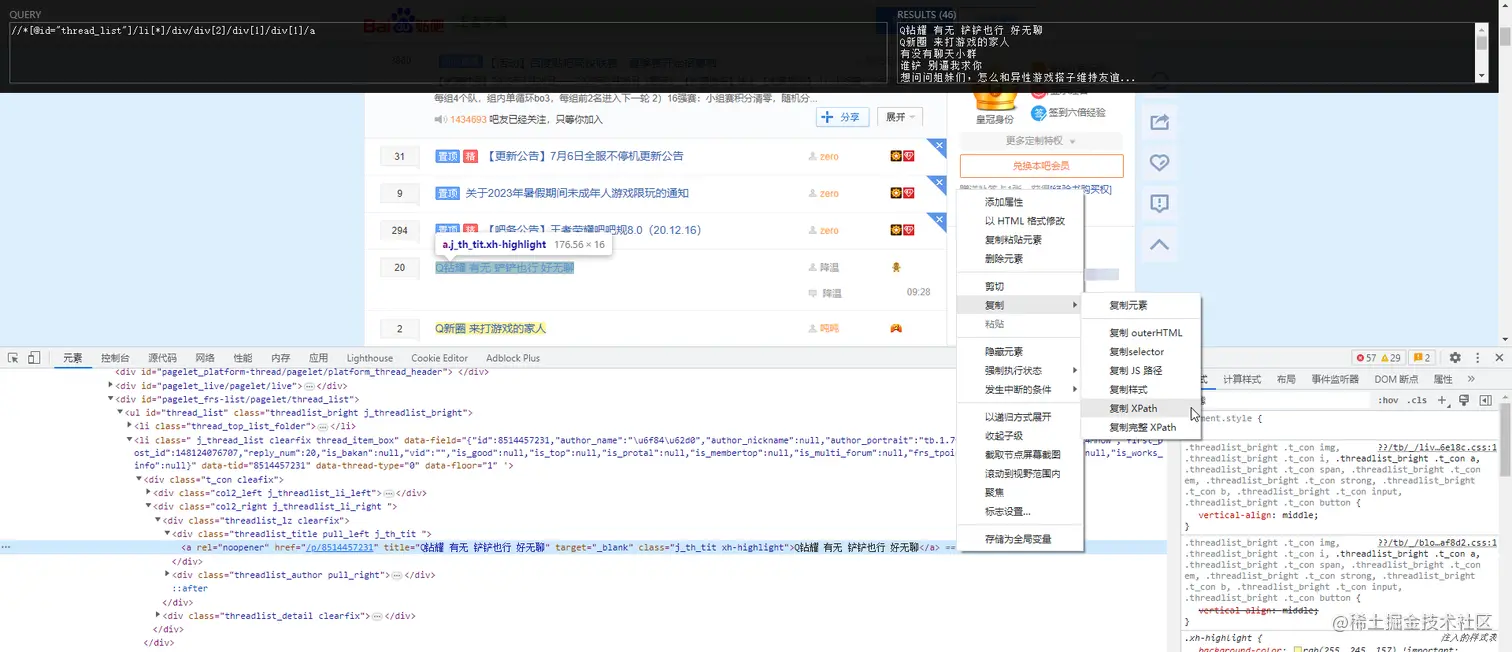The width and height of the screenshot is (1512, 652).
Task: Open the ??/tb/_/liv…6e18c.css:1 stylesheet link
Action: [1437, 449]
